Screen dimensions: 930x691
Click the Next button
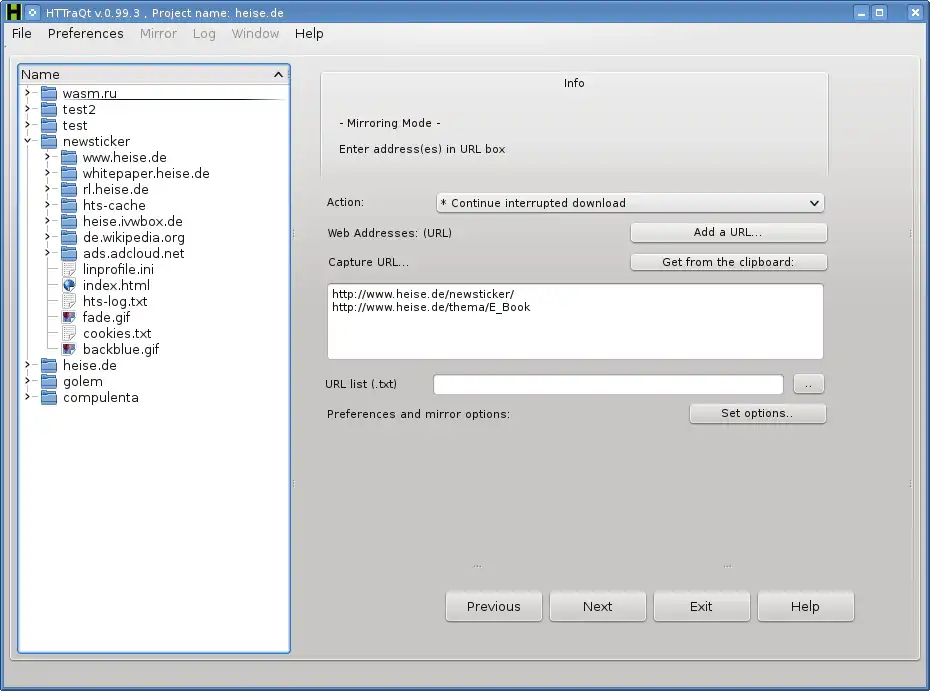[597, 606]
